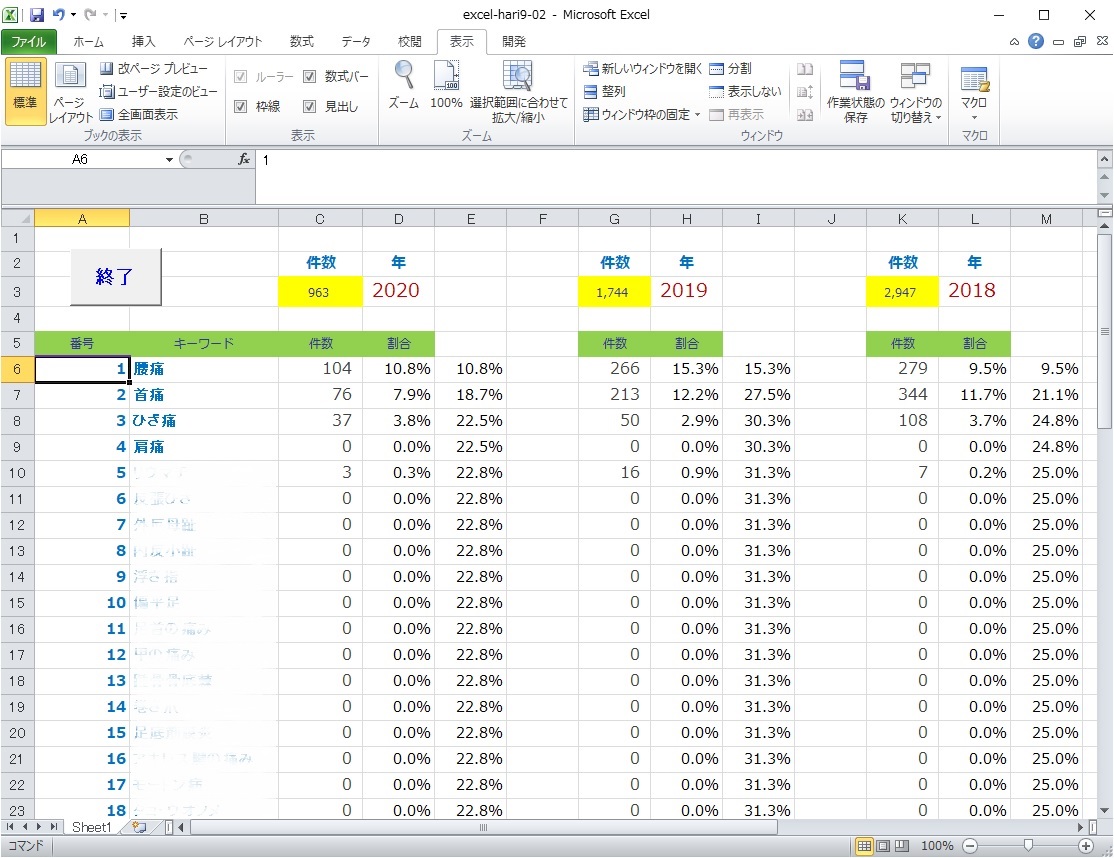Open the ファイル tab

click(x=28, y=41)
